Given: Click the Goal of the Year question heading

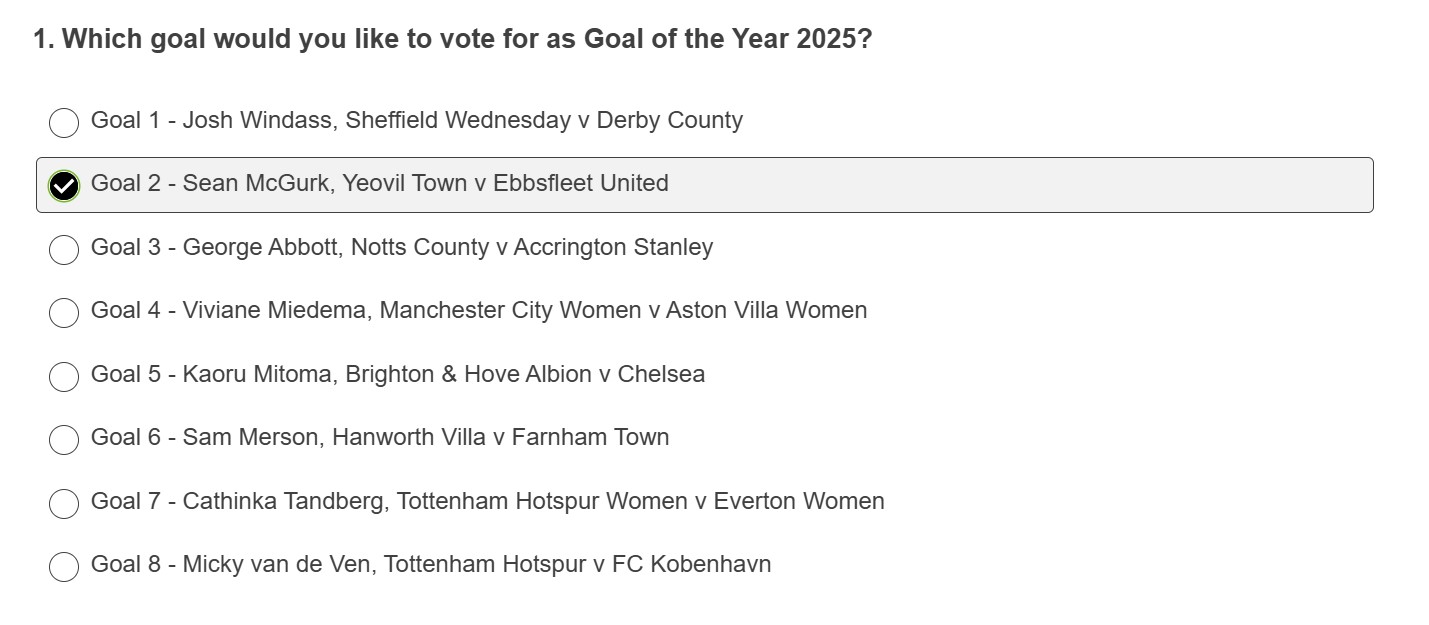Looking at the screenshot, I should 452,40.
